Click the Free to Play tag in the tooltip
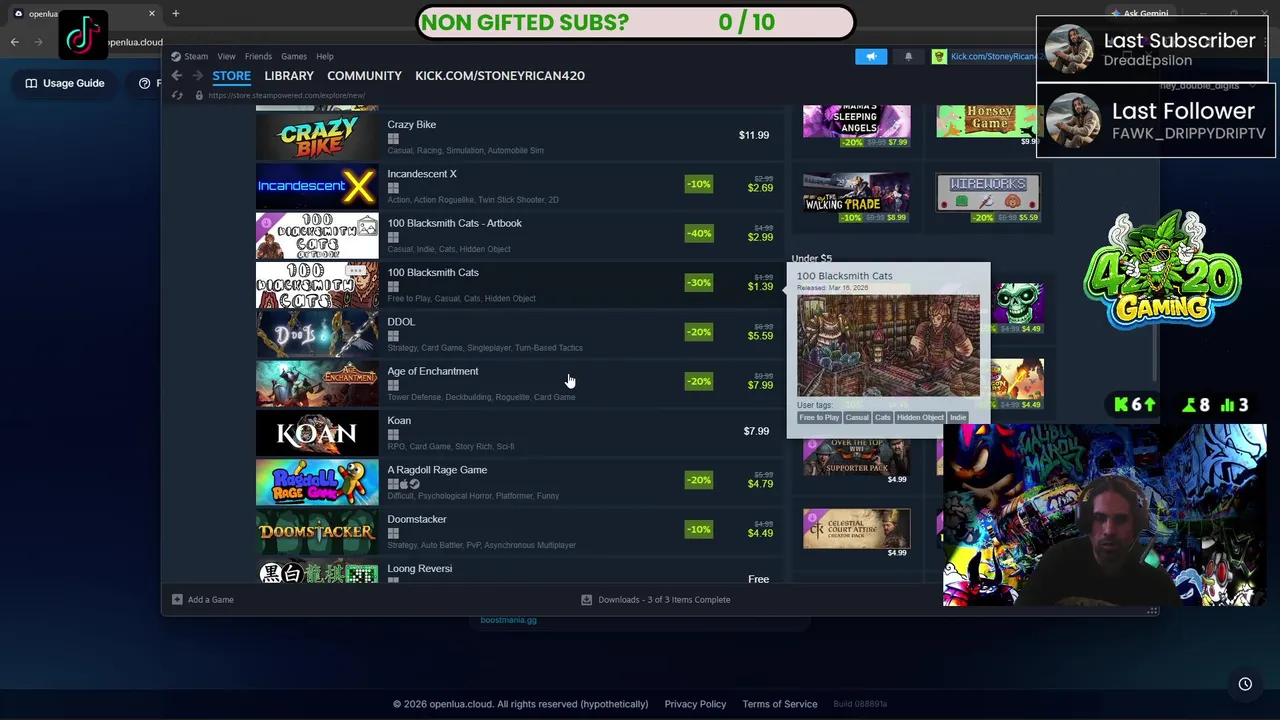 819,417
